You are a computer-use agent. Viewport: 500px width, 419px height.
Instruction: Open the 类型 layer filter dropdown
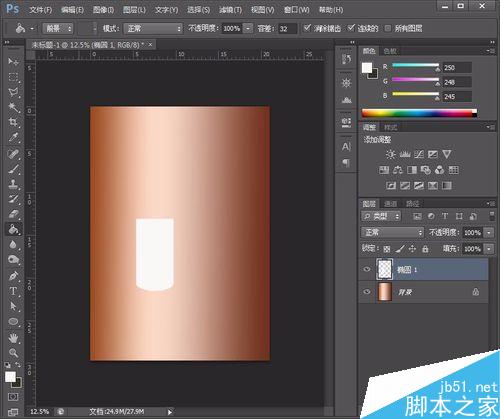(x=381, y=216)
